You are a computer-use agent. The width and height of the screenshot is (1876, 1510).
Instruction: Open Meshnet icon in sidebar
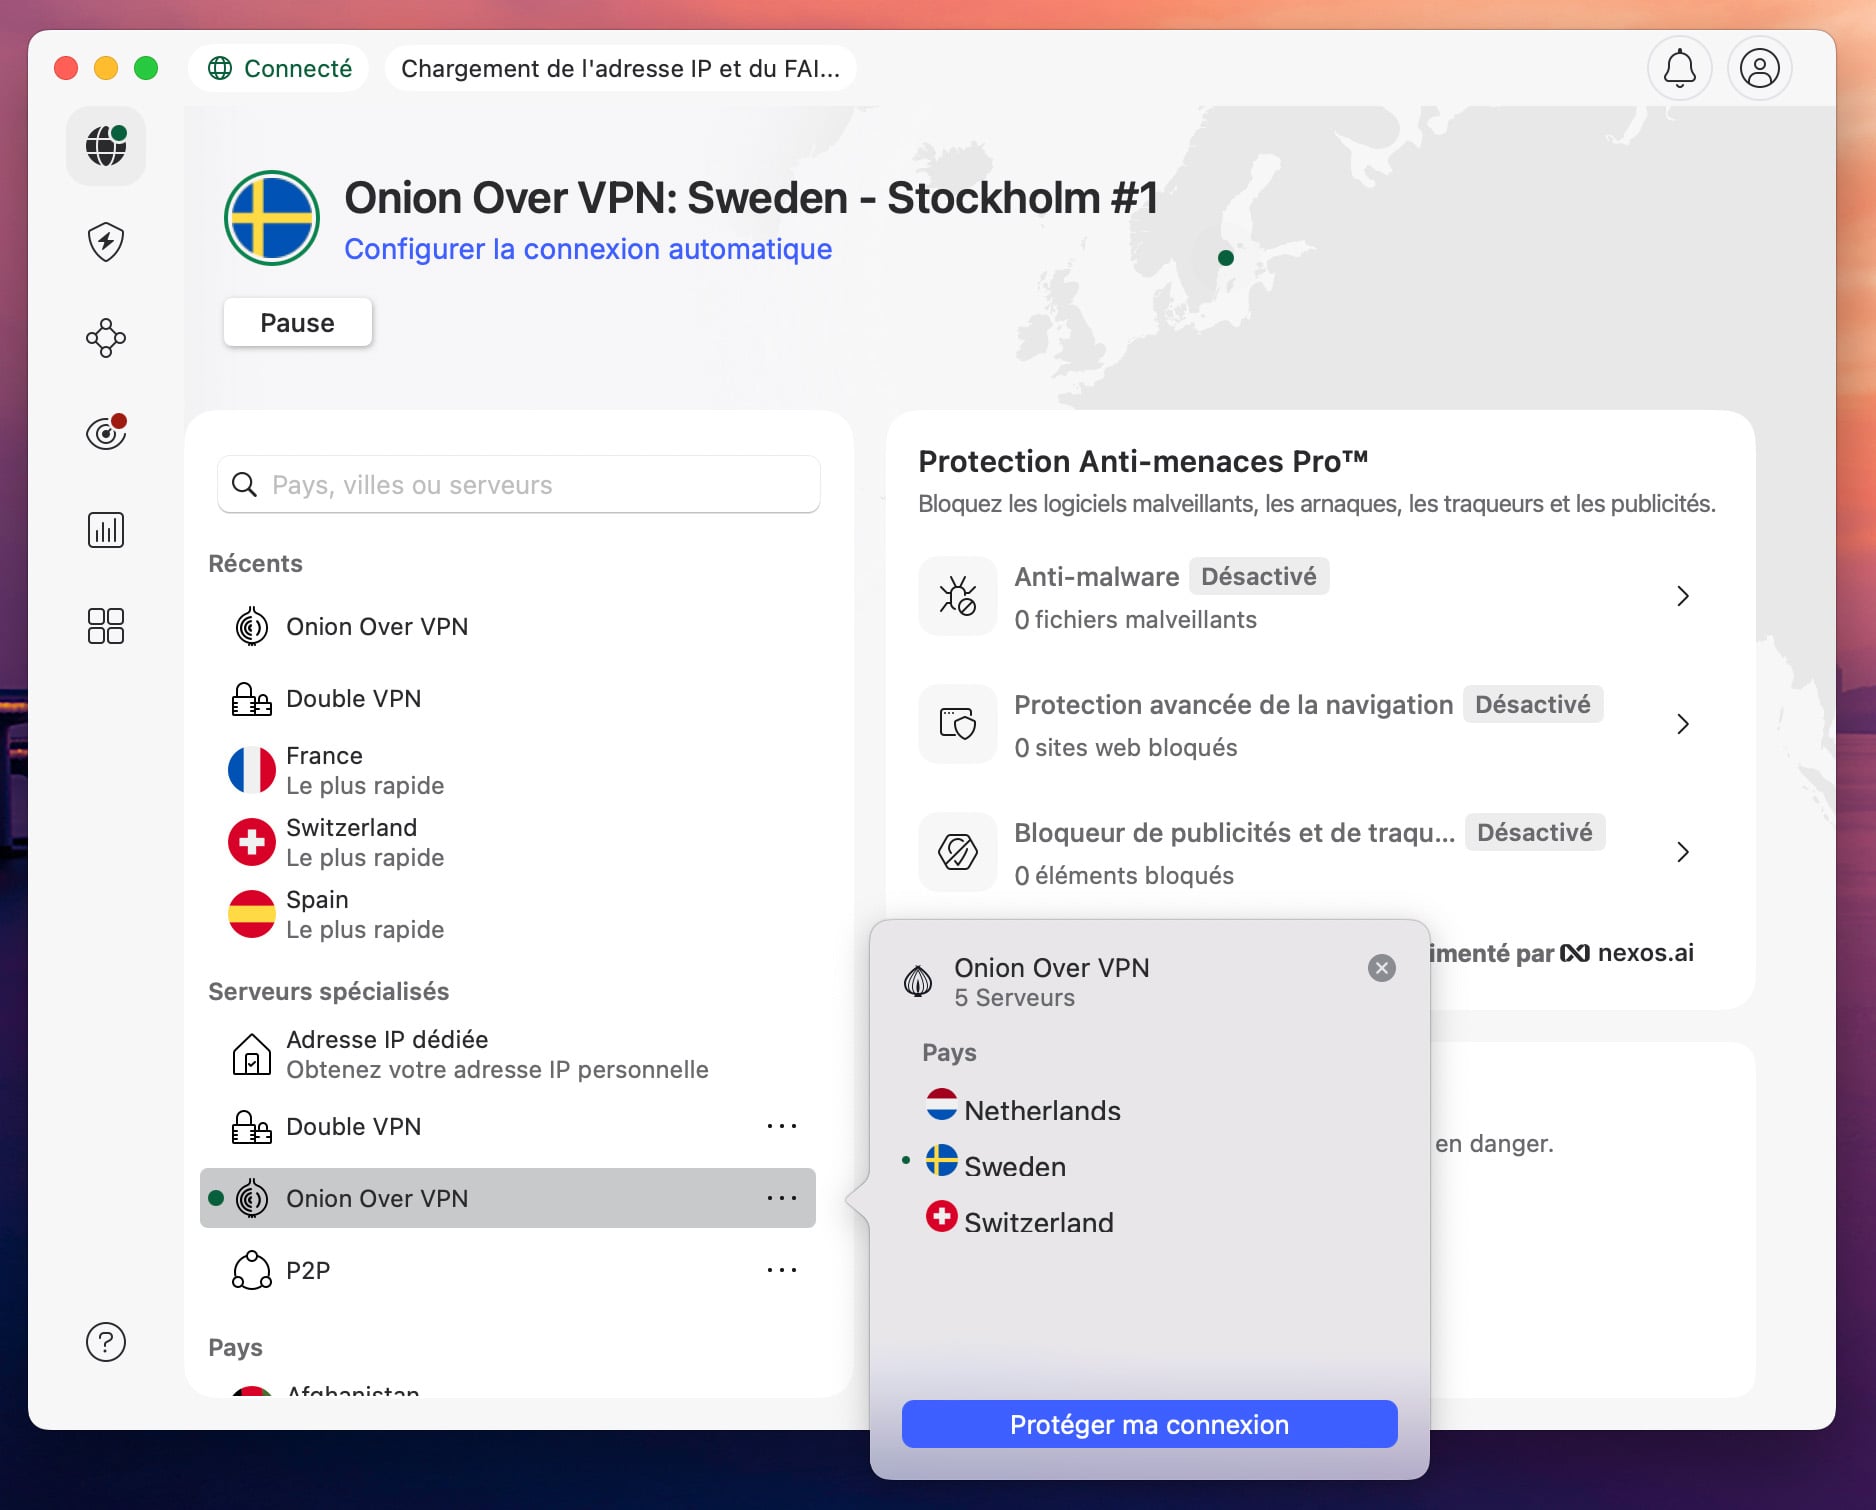click(106, 338)
